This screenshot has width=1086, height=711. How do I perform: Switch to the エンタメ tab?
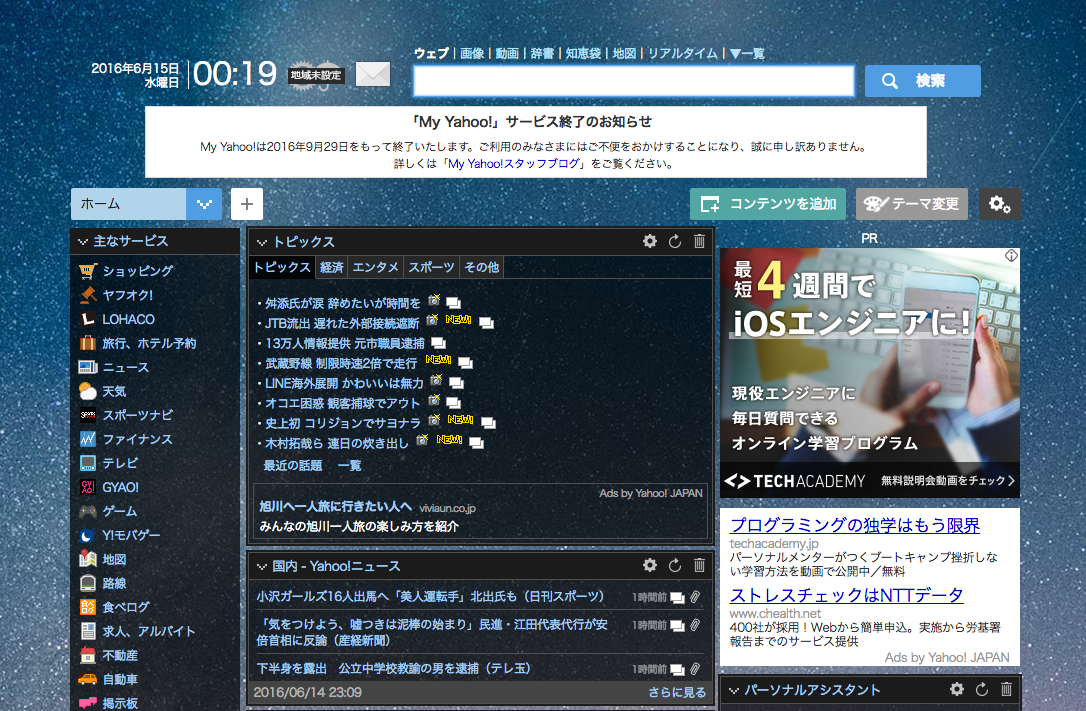(375, 267)
